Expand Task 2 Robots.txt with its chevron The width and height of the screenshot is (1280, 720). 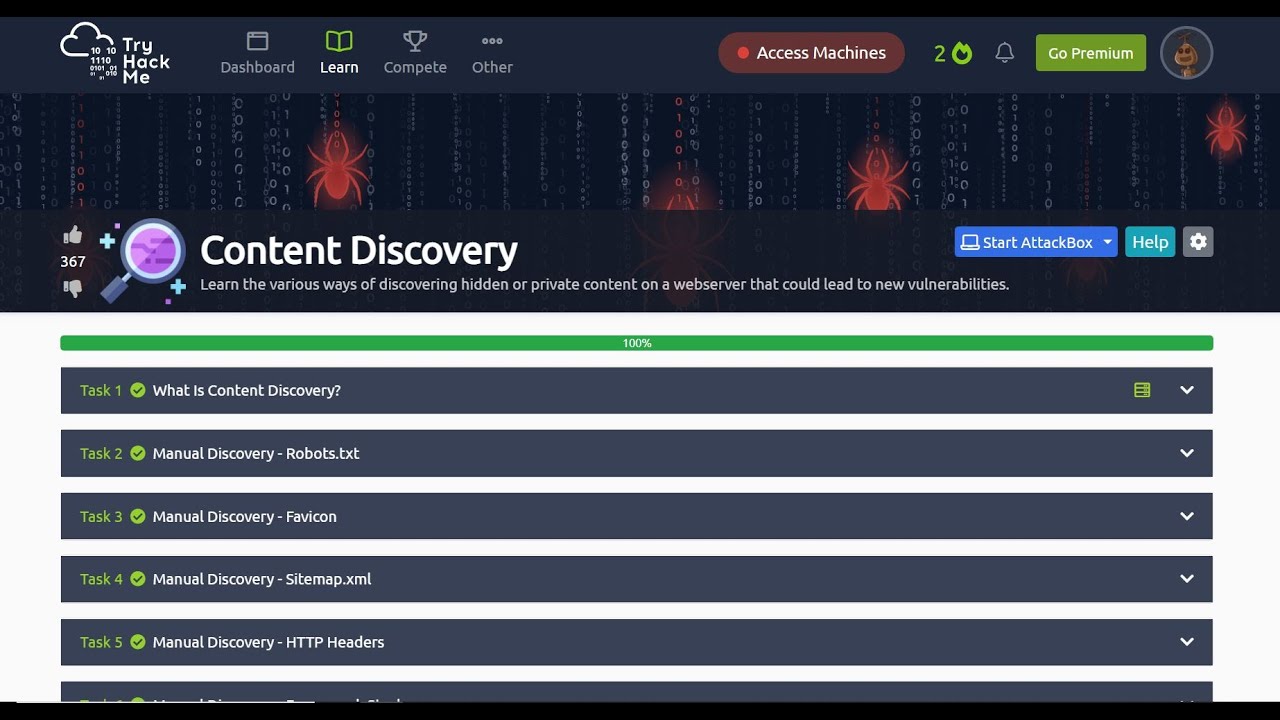(1187, 453)
